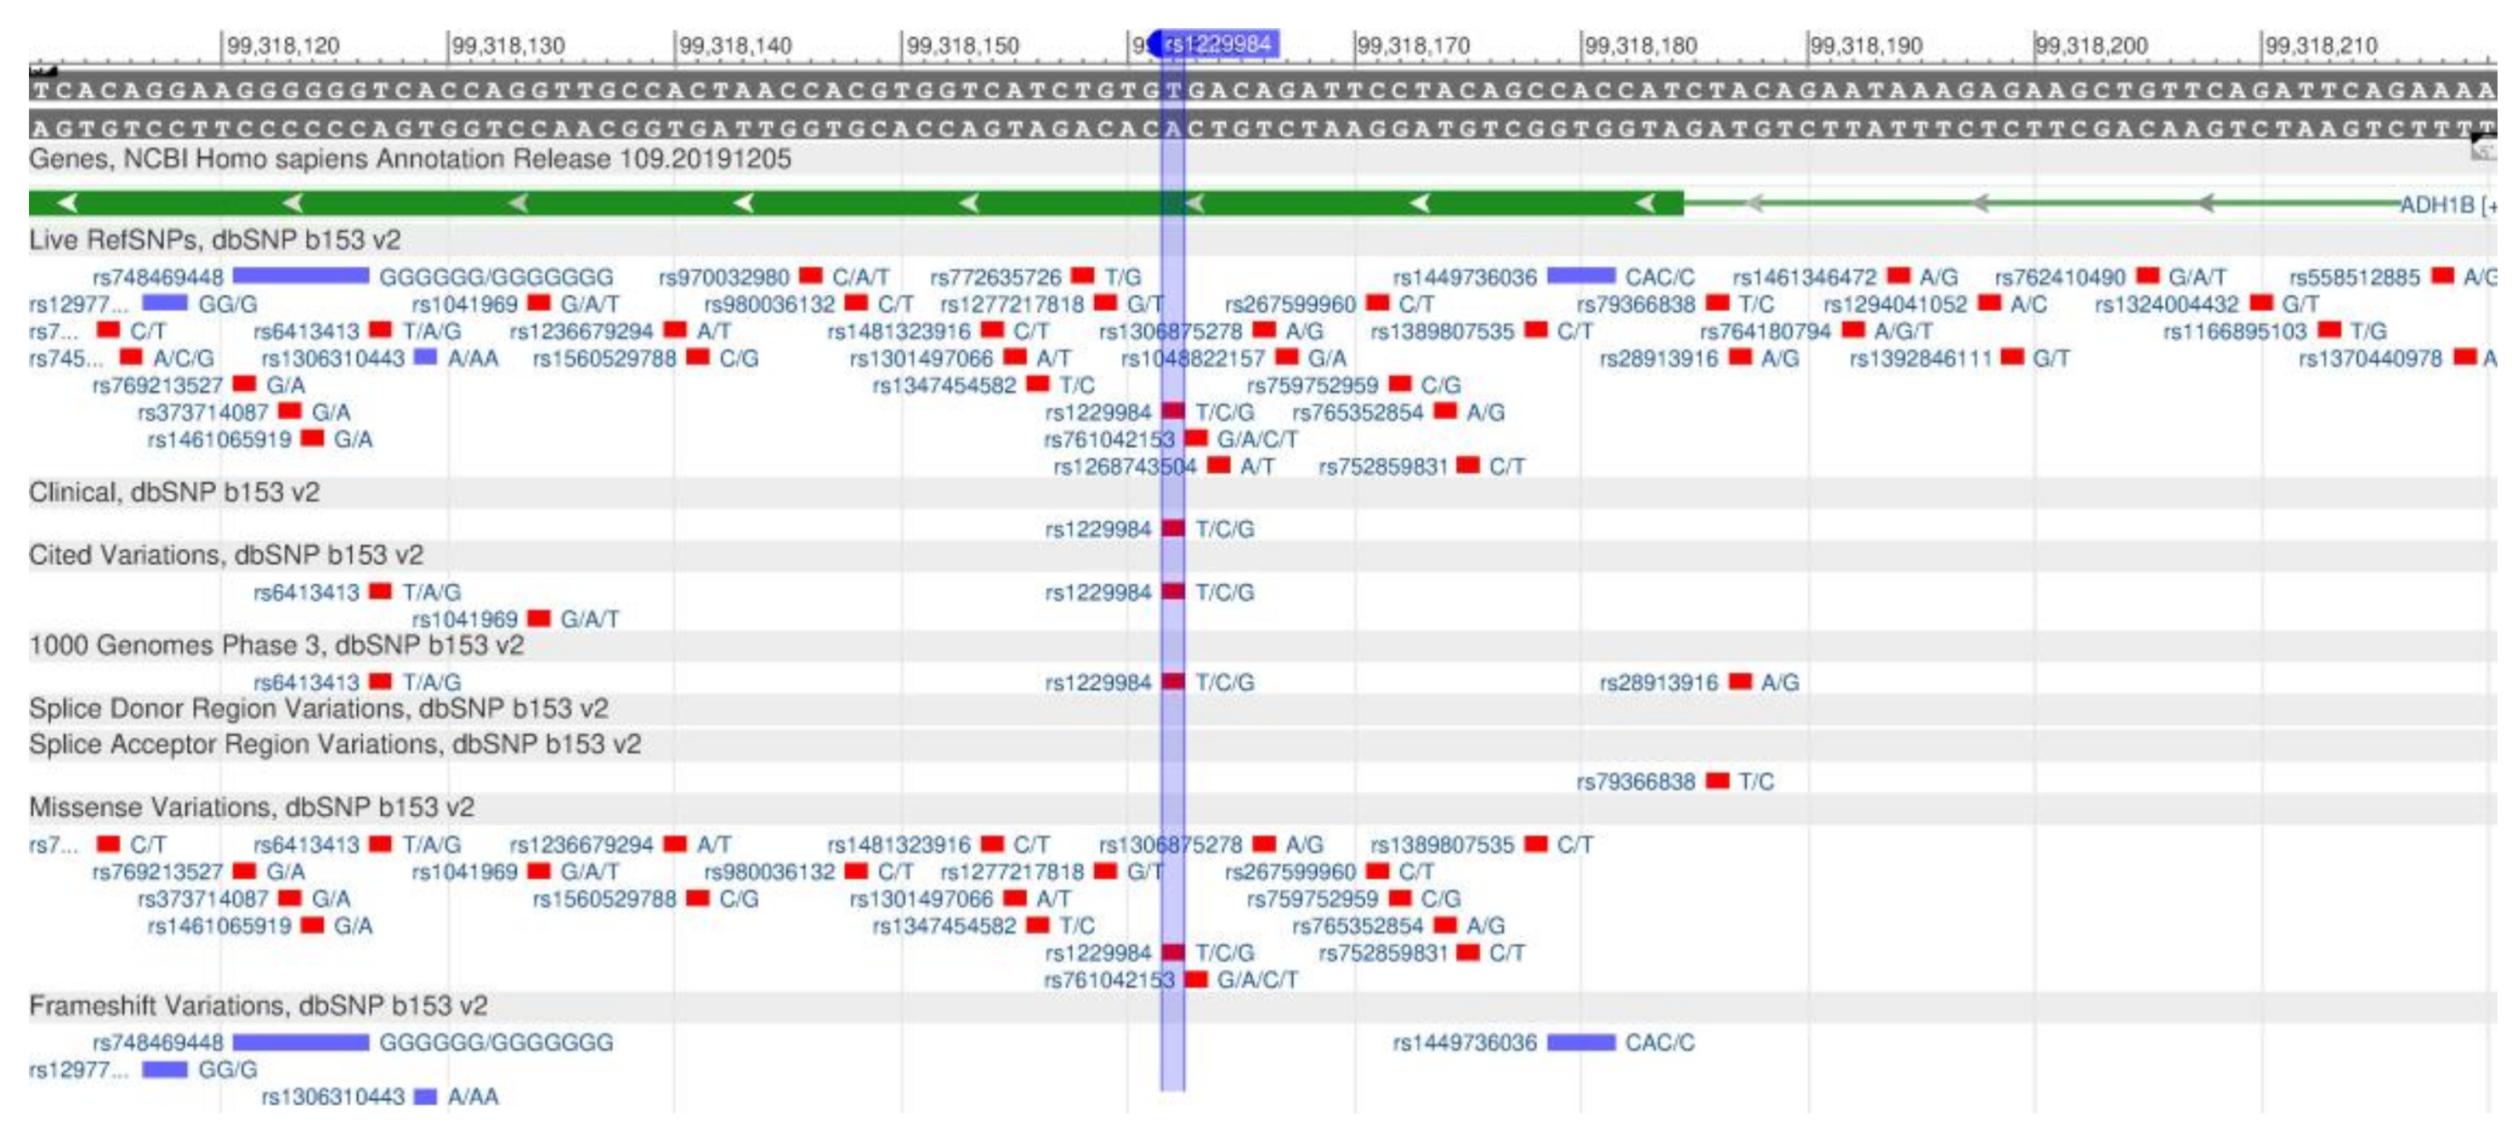The width and height of the screenshot is (2512, 1139).
Task: Select the solid green ADH1B exon bar
Action: 856,204
